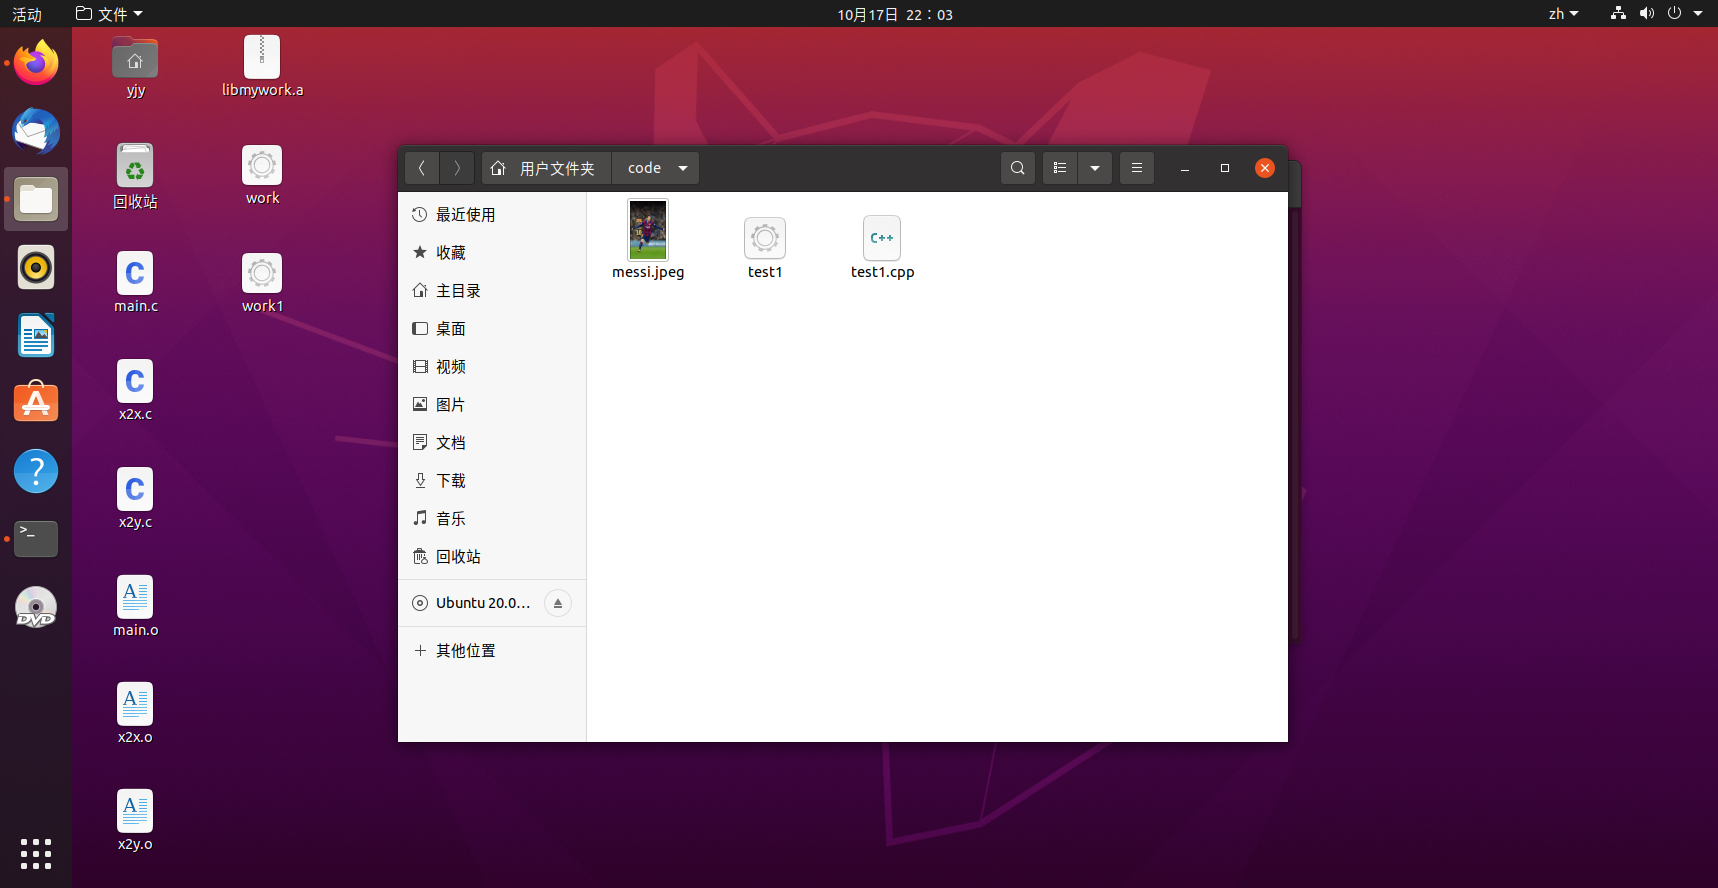Image resolution: width=1718 pixels, height=888 pixels.
Task: Click the search magnifier in Files
Action: click(1018, 168)
